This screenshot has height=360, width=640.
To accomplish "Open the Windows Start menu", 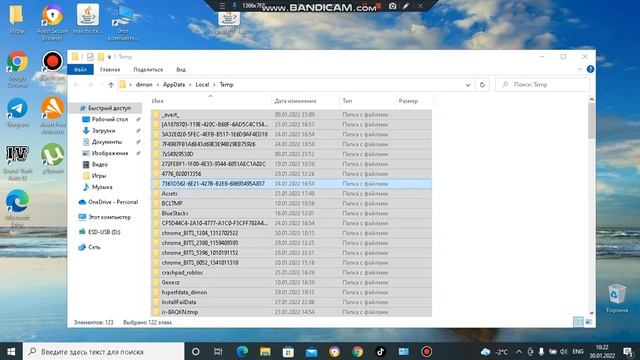I will pyautogui.click(x=11, y=351).
